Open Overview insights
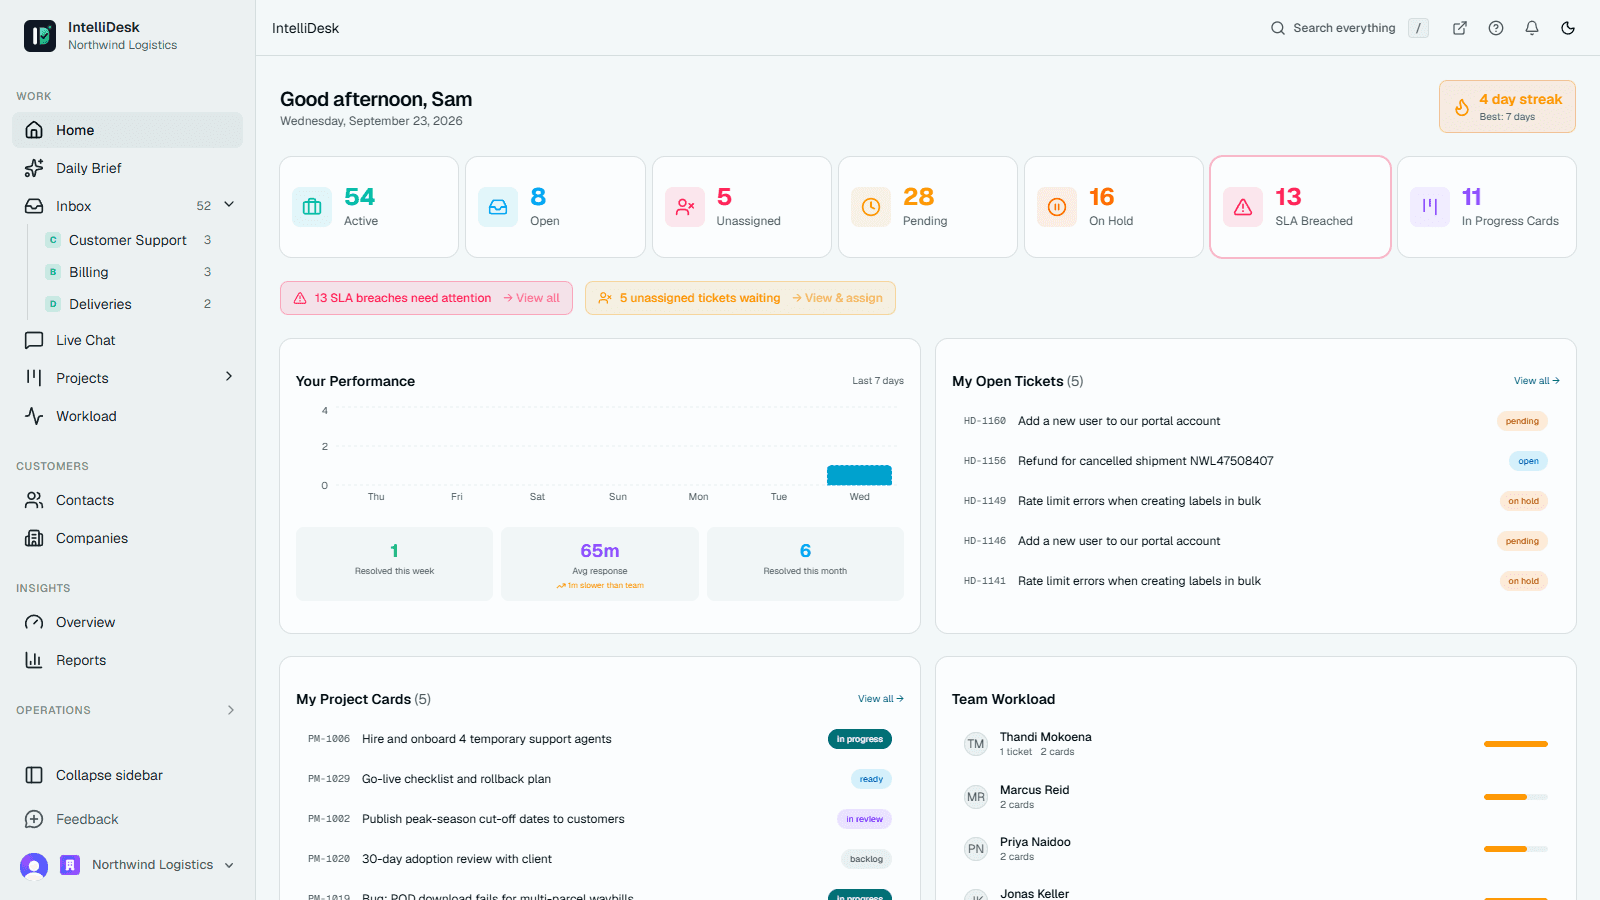 (x=127, y=622)
